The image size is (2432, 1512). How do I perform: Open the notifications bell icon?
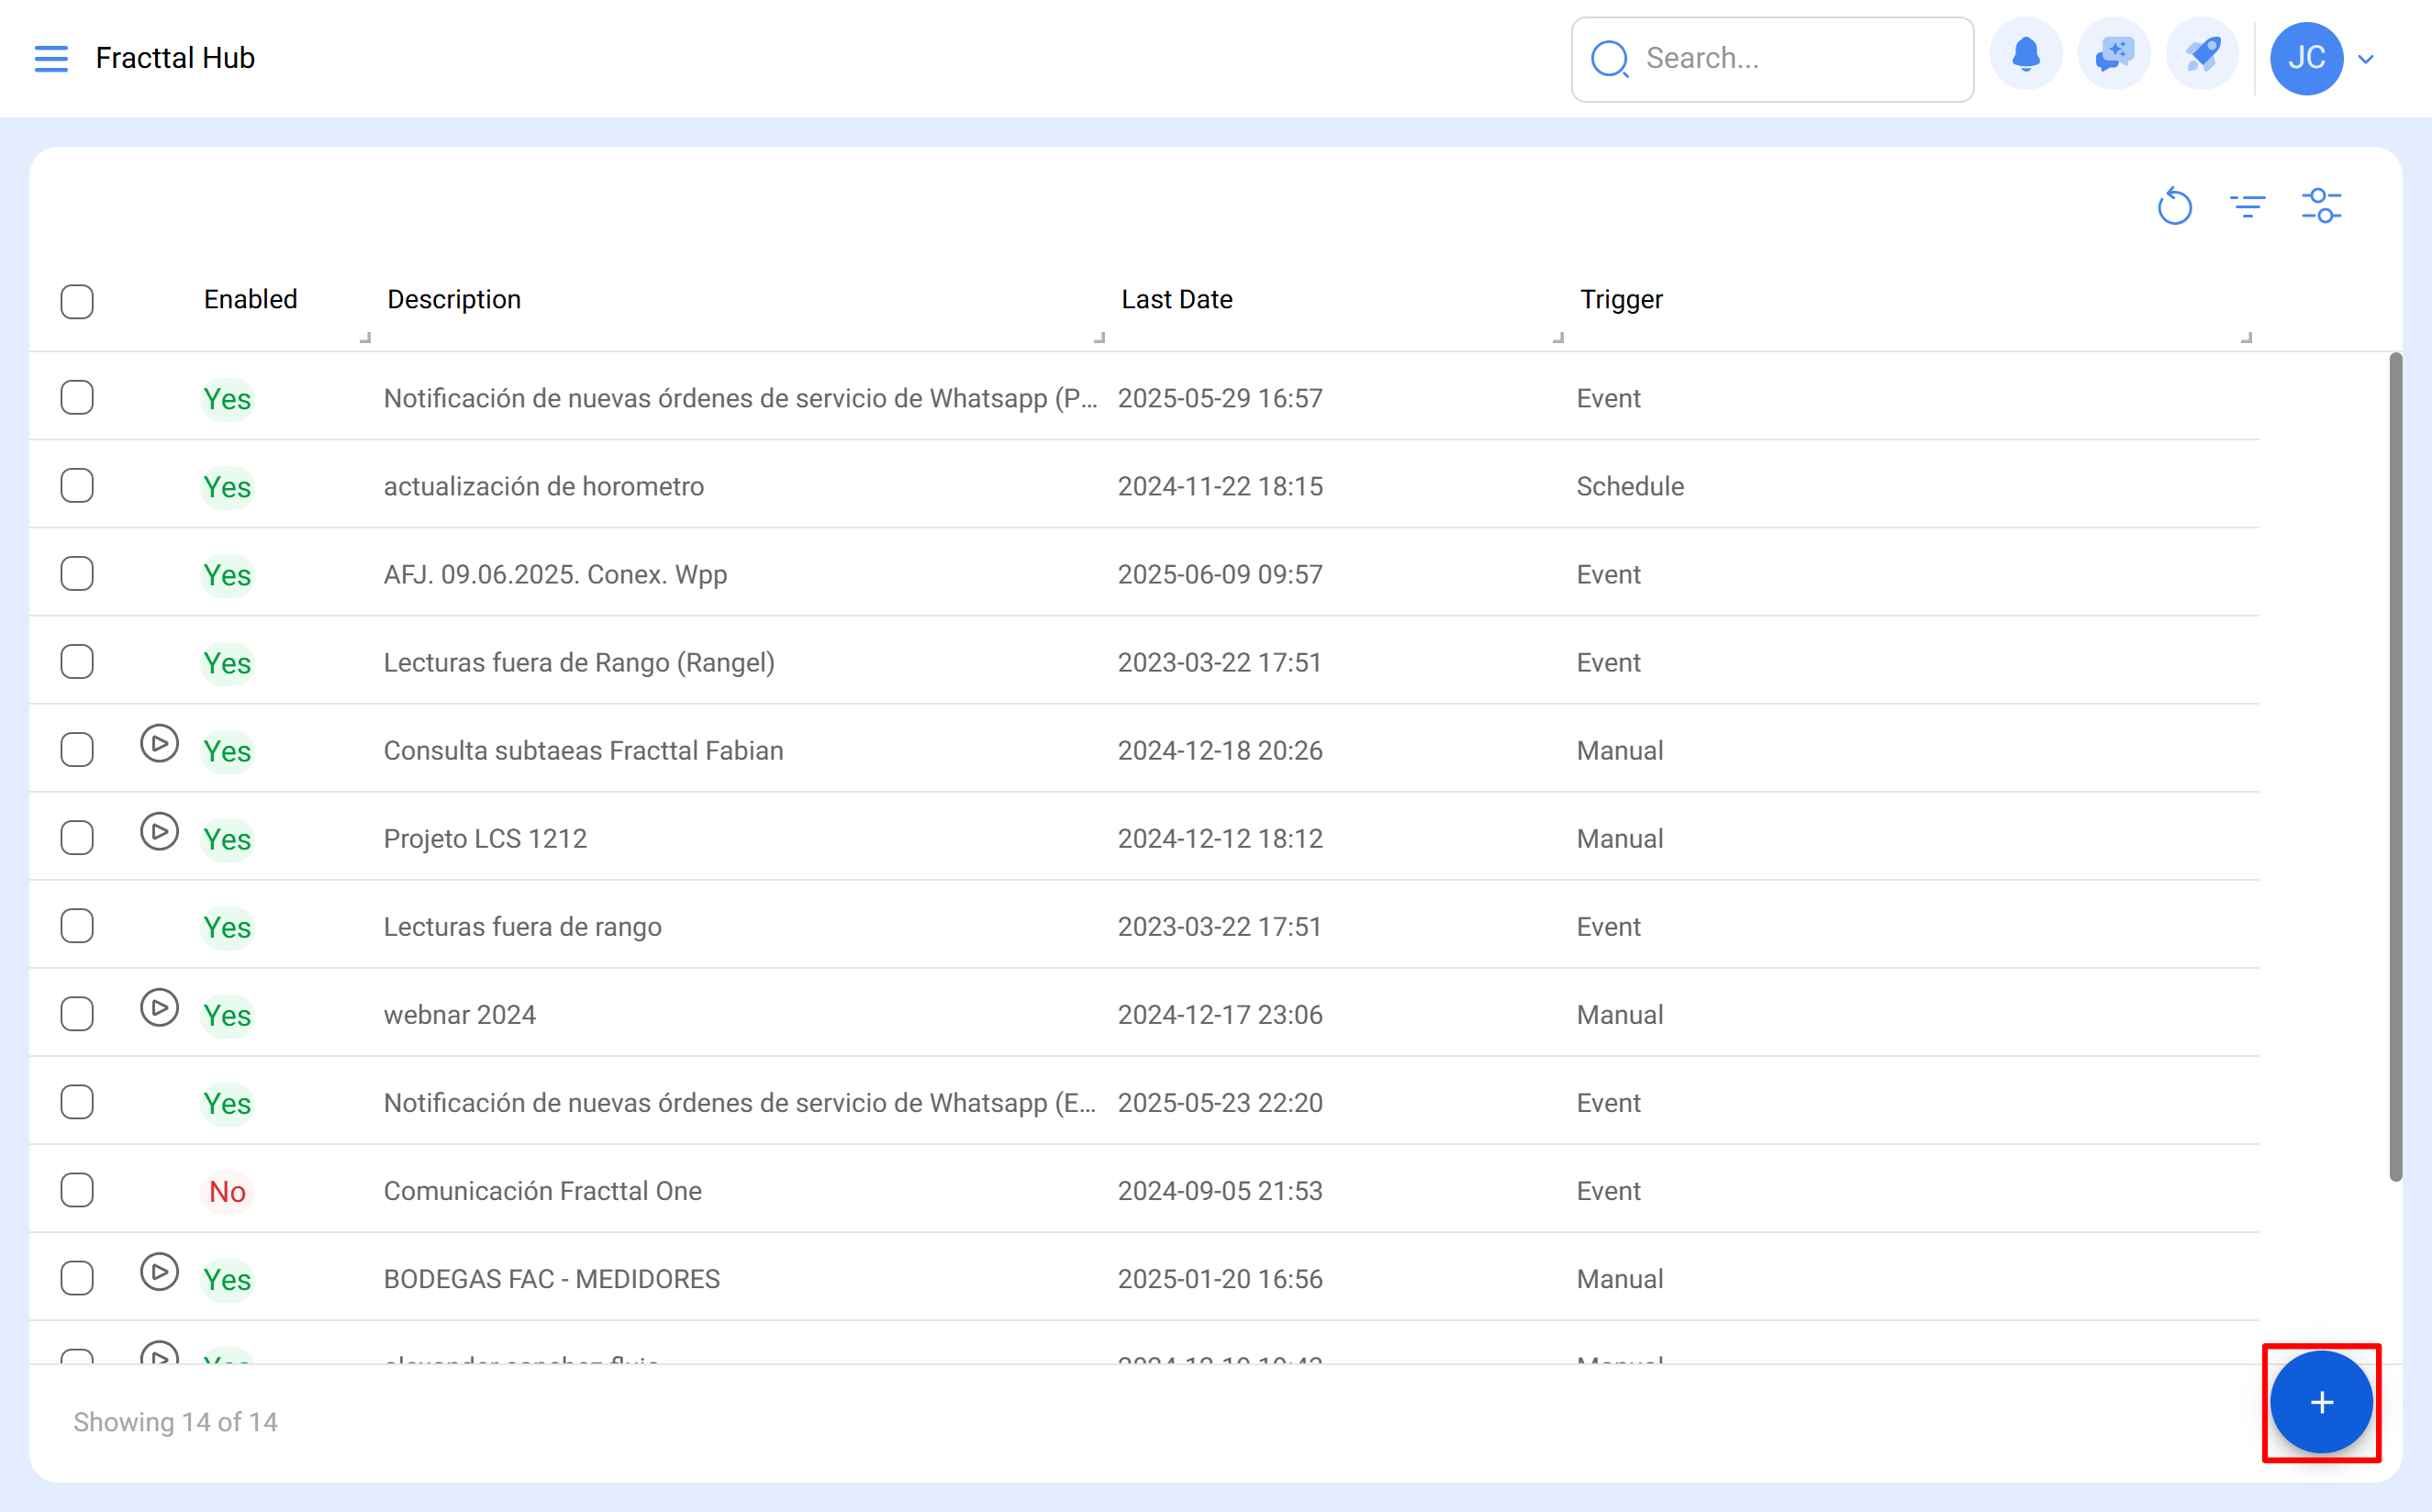(2026, 57)
